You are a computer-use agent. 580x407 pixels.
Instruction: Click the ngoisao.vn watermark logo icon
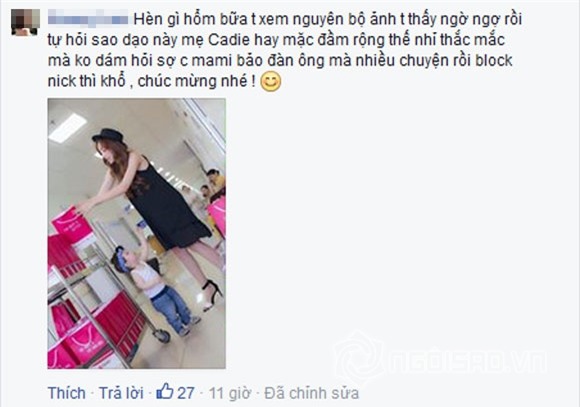pyautogui.click(x=358, y=358)
